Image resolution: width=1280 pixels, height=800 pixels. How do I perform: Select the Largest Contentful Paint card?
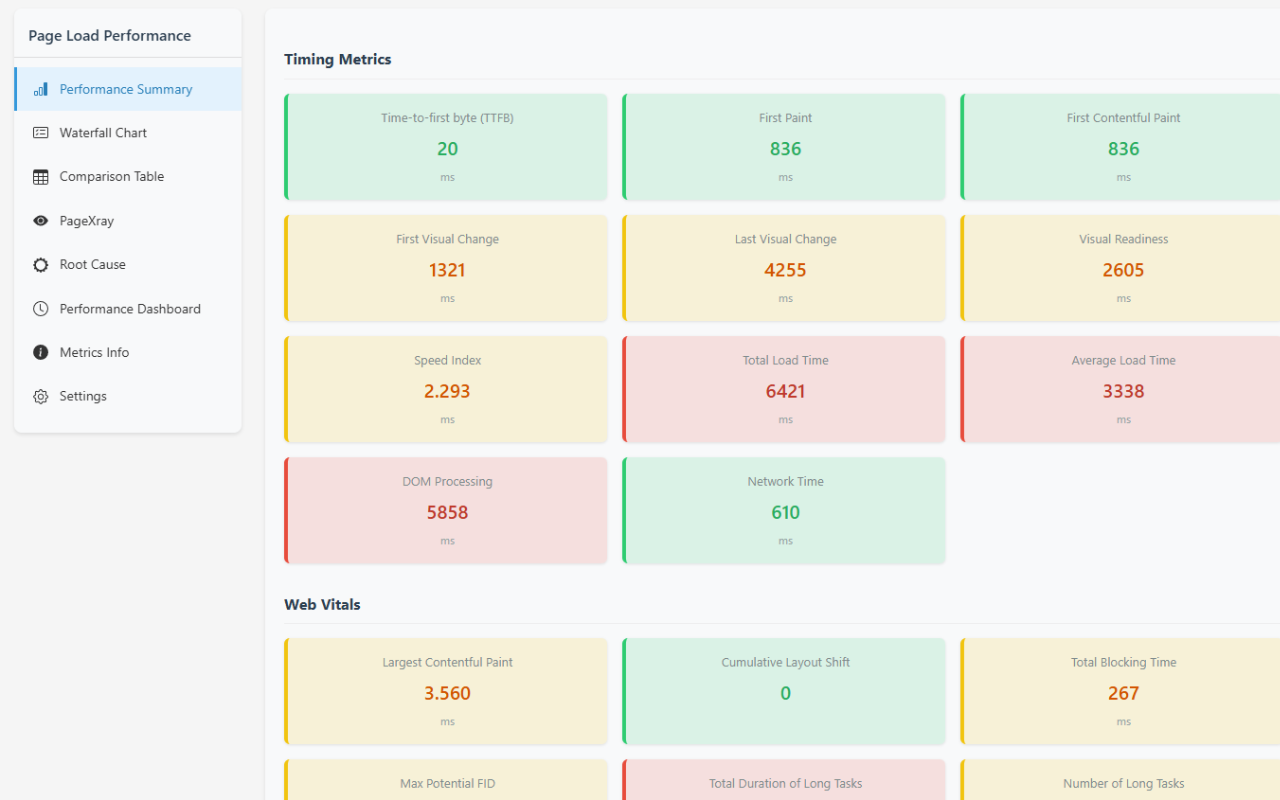(x=446, y=691)
